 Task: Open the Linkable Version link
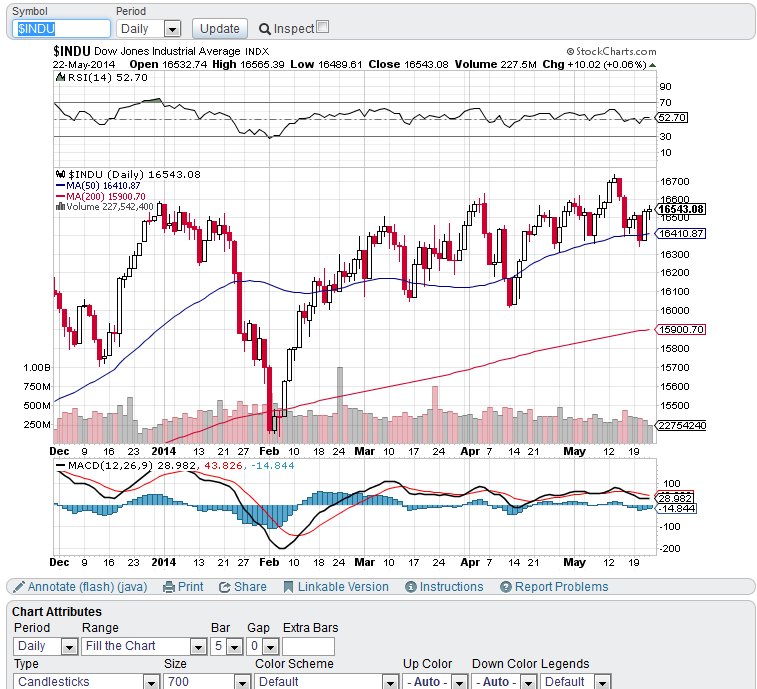343,587
